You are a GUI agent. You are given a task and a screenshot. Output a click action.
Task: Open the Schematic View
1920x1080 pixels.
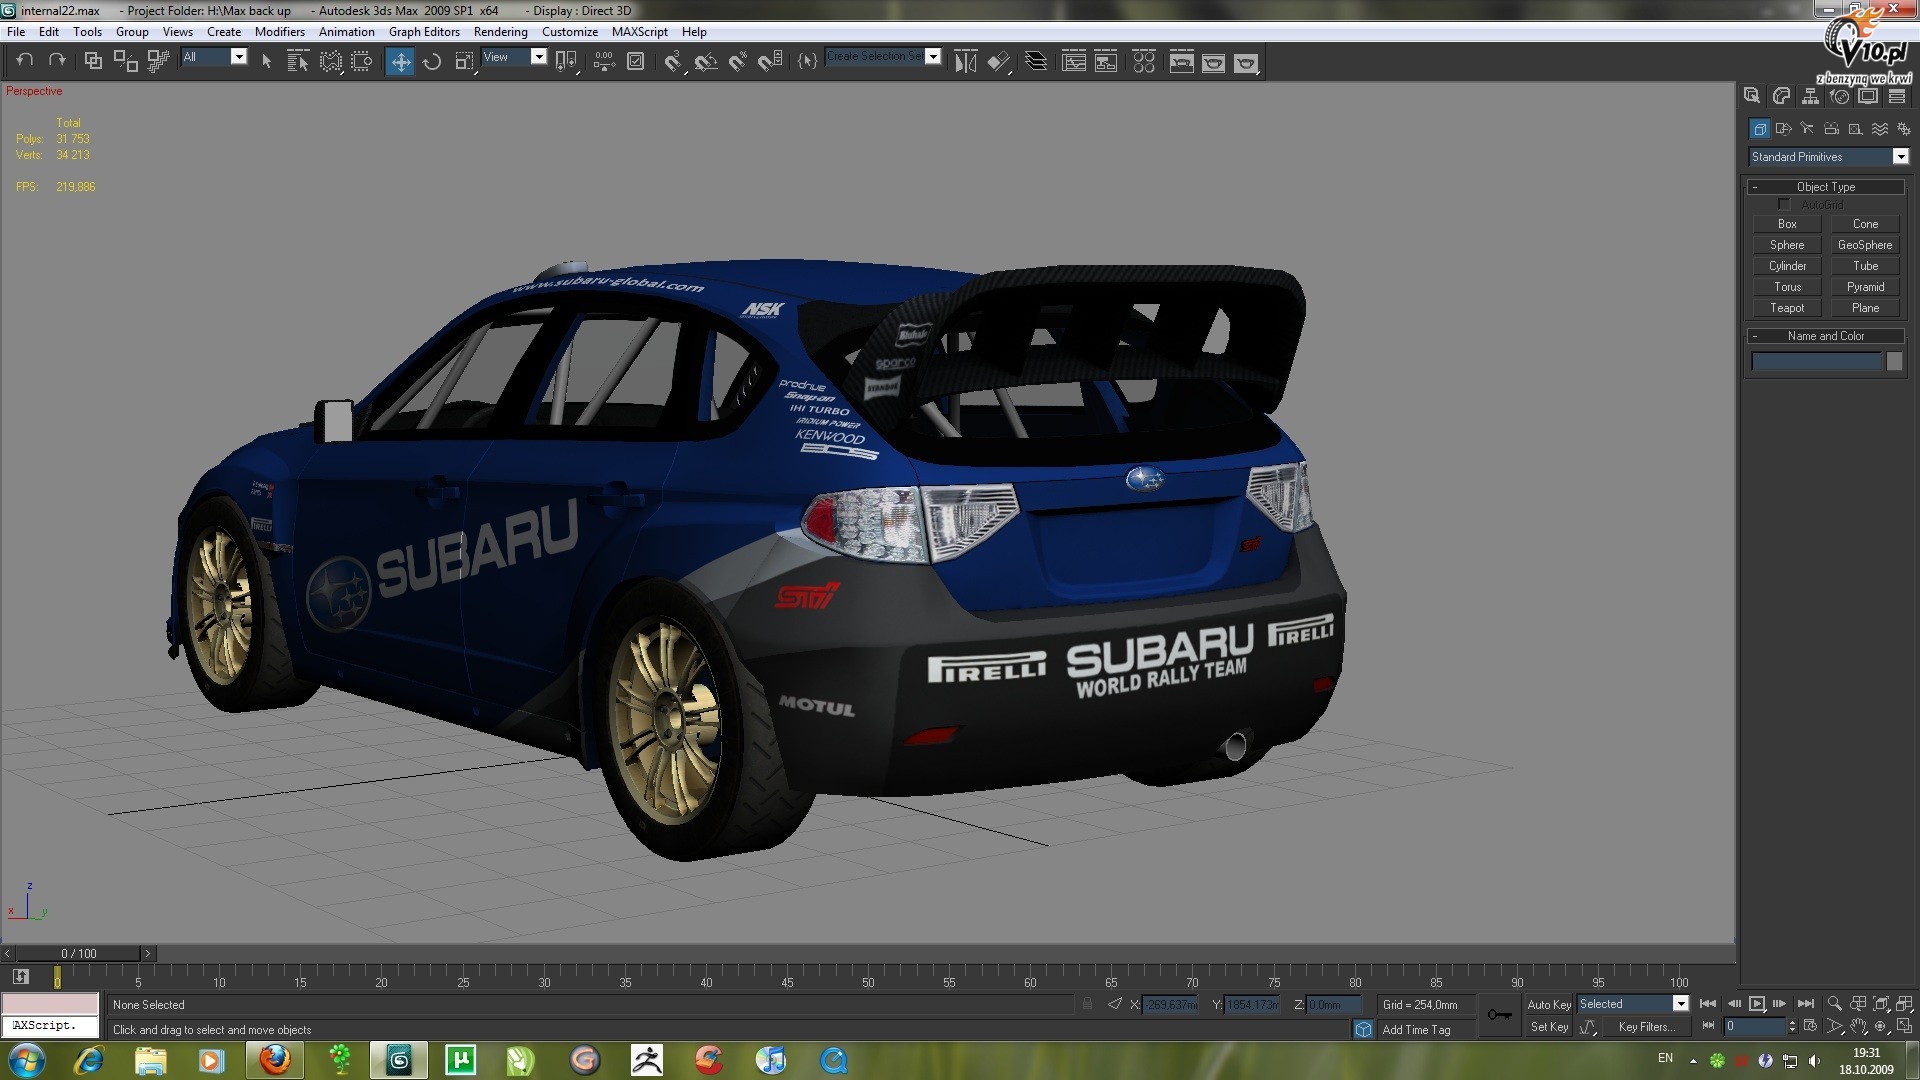(x=1106, y=61)
